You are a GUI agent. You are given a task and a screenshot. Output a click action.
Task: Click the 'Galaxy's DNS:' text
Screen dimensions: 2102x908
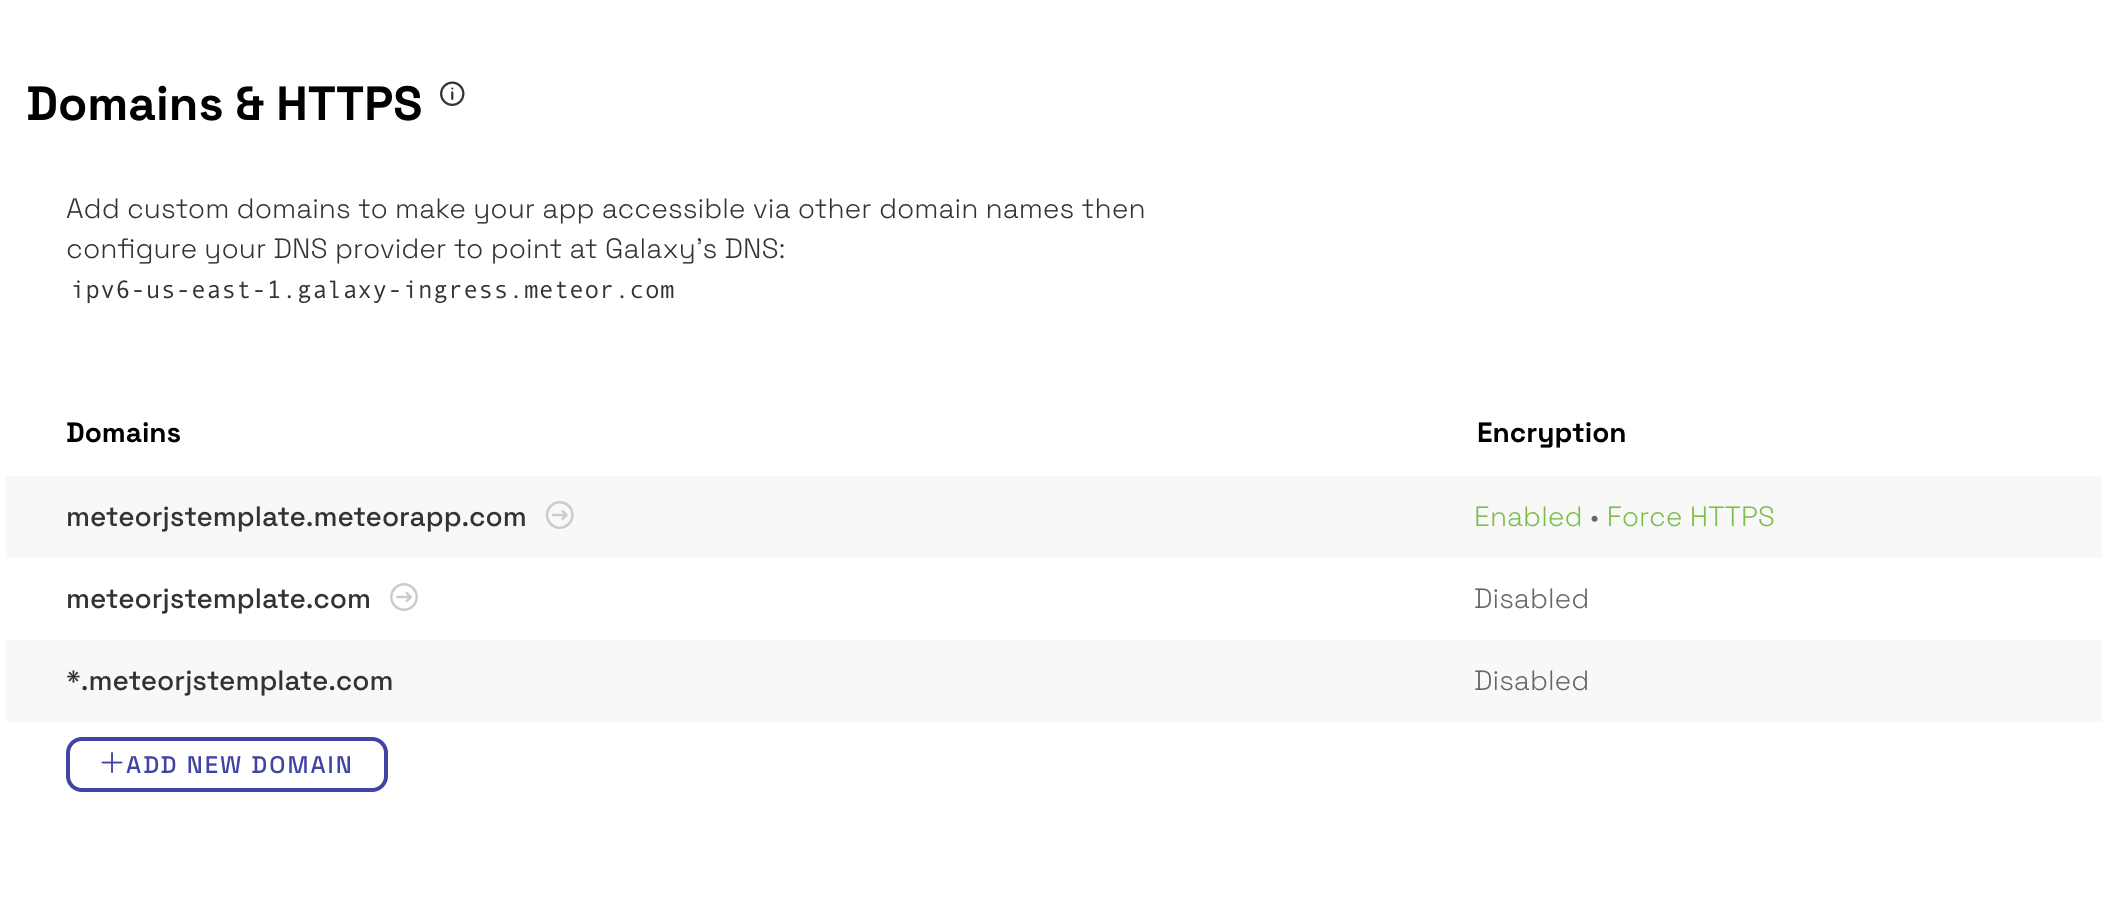(695, 249)
